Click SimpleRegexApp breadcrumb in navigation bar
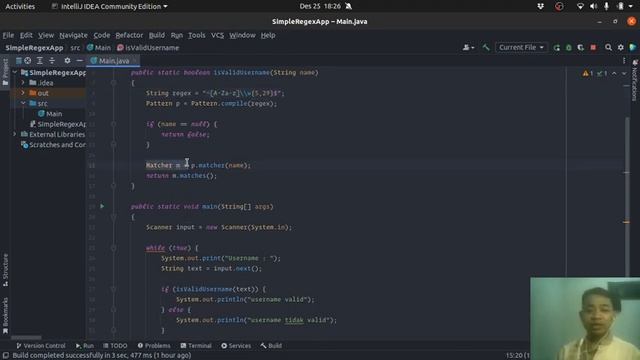 (x=34, y=48)
